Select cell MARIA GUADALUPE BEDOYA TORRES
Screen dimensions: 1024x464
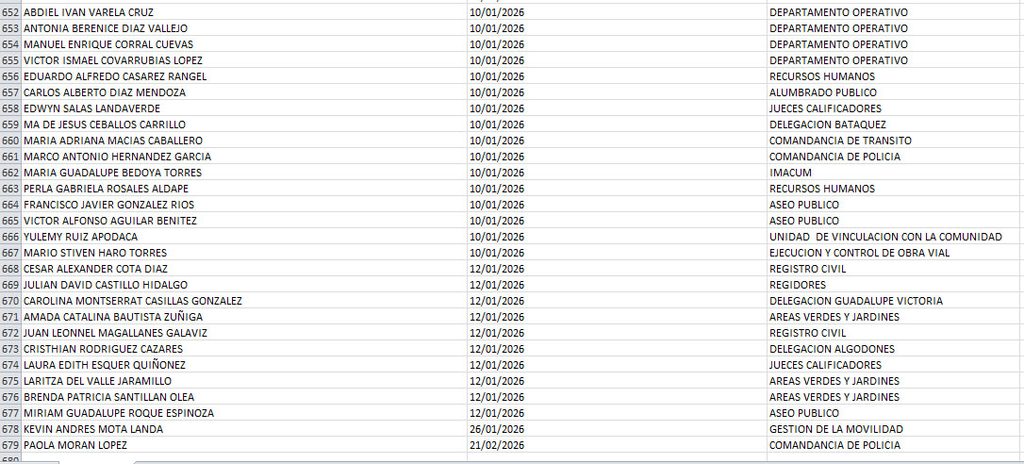244,173
